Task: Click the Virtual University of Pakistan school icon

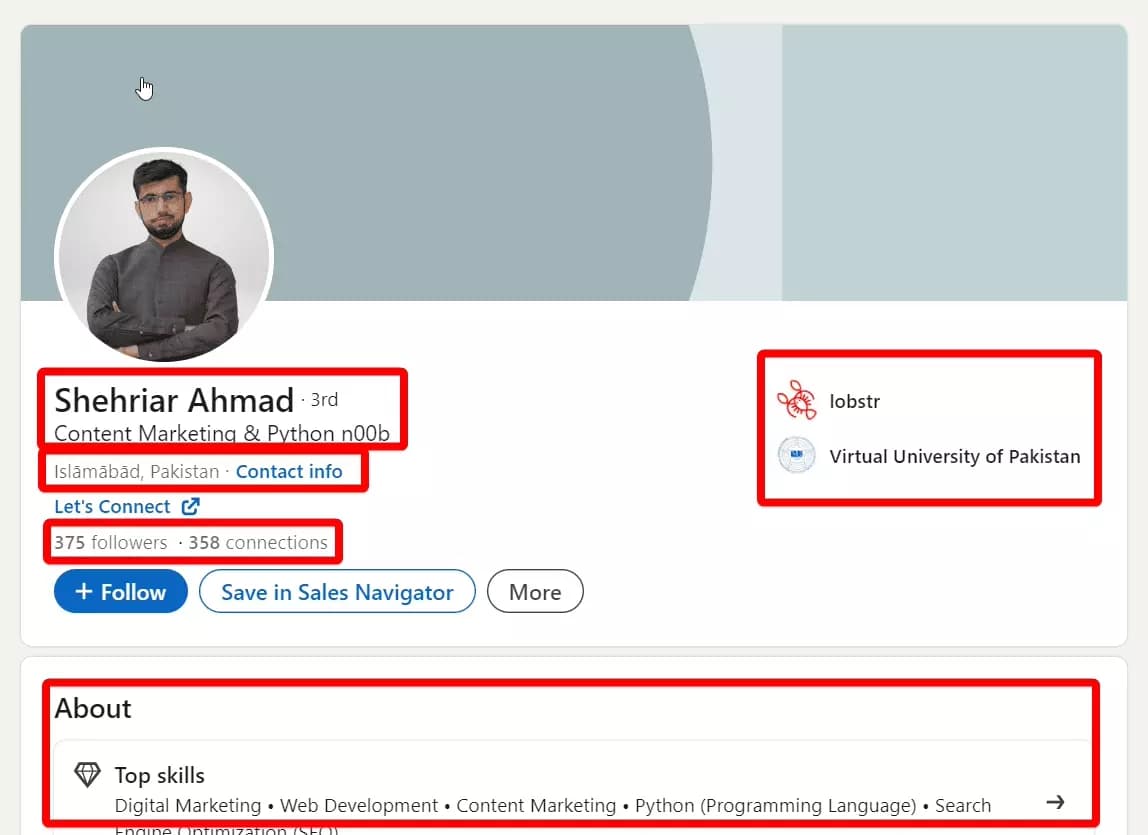Action: pyautogui.click(x=796, y=455)
